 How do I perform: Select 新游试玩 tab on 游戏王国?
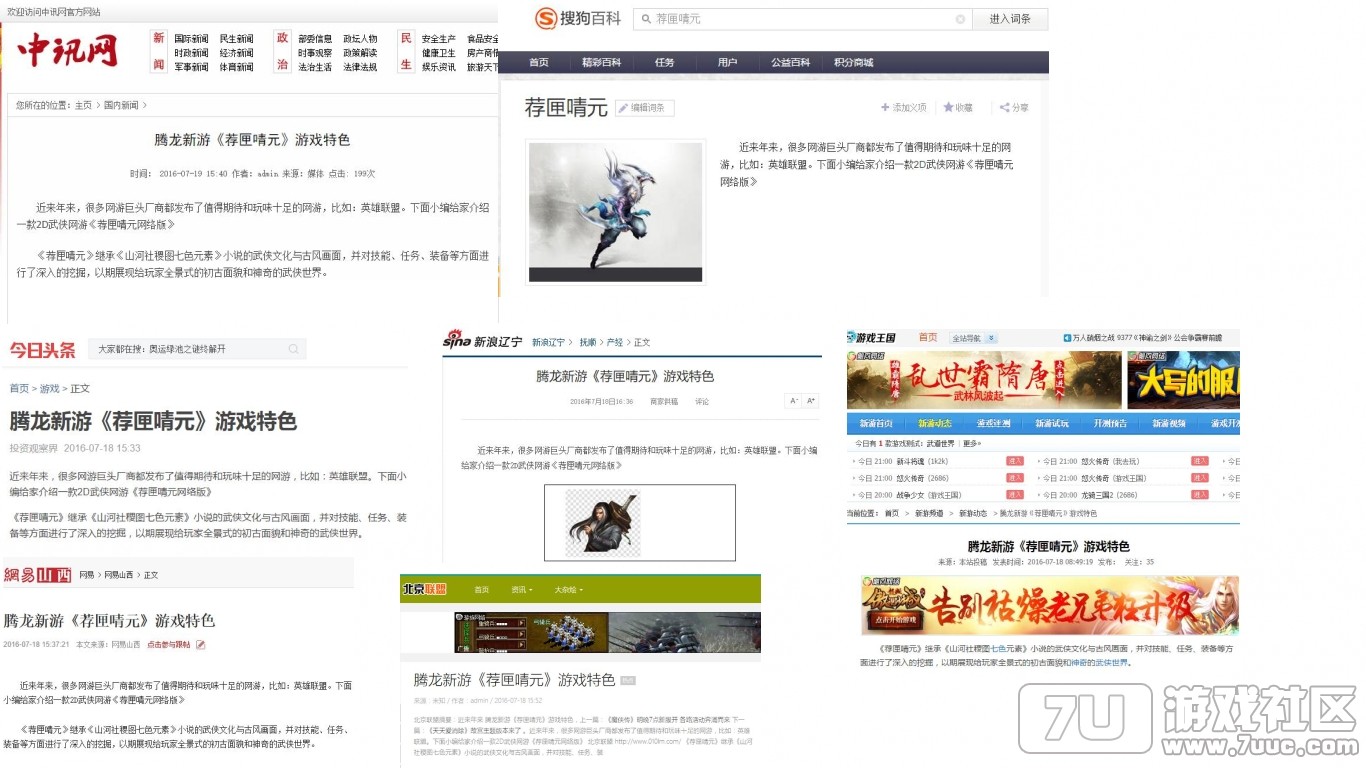[x=1052, y=423]
